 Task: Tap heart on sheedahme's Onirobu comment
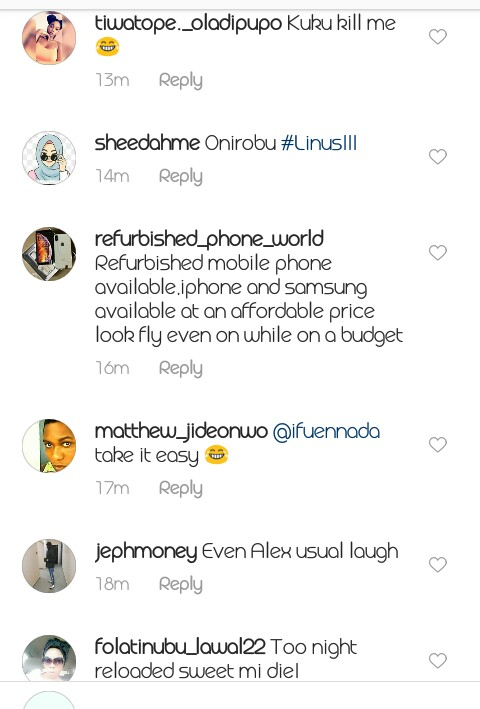click(438, 156)
